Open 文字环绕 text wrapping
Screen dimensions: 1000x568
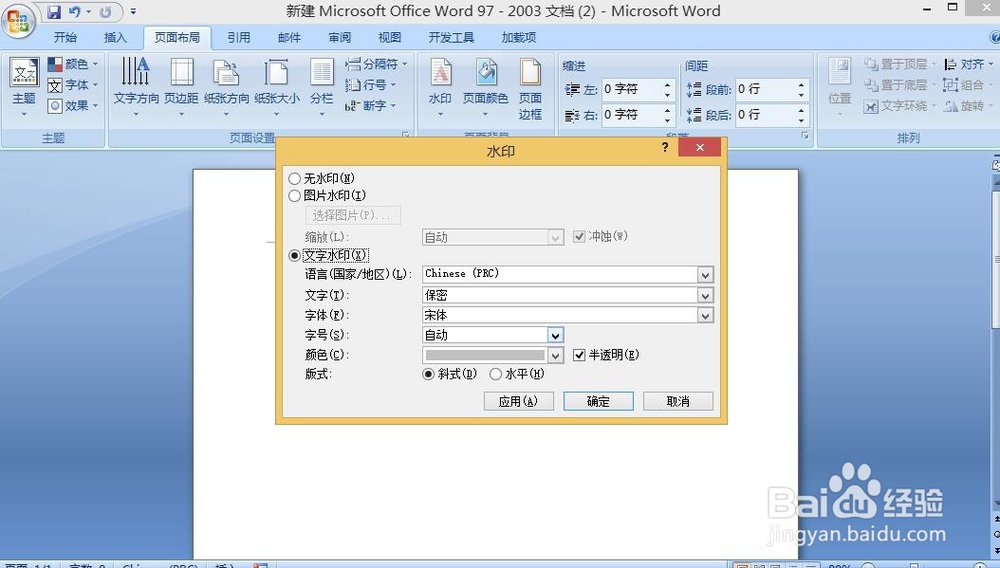[x=900, y=106]
